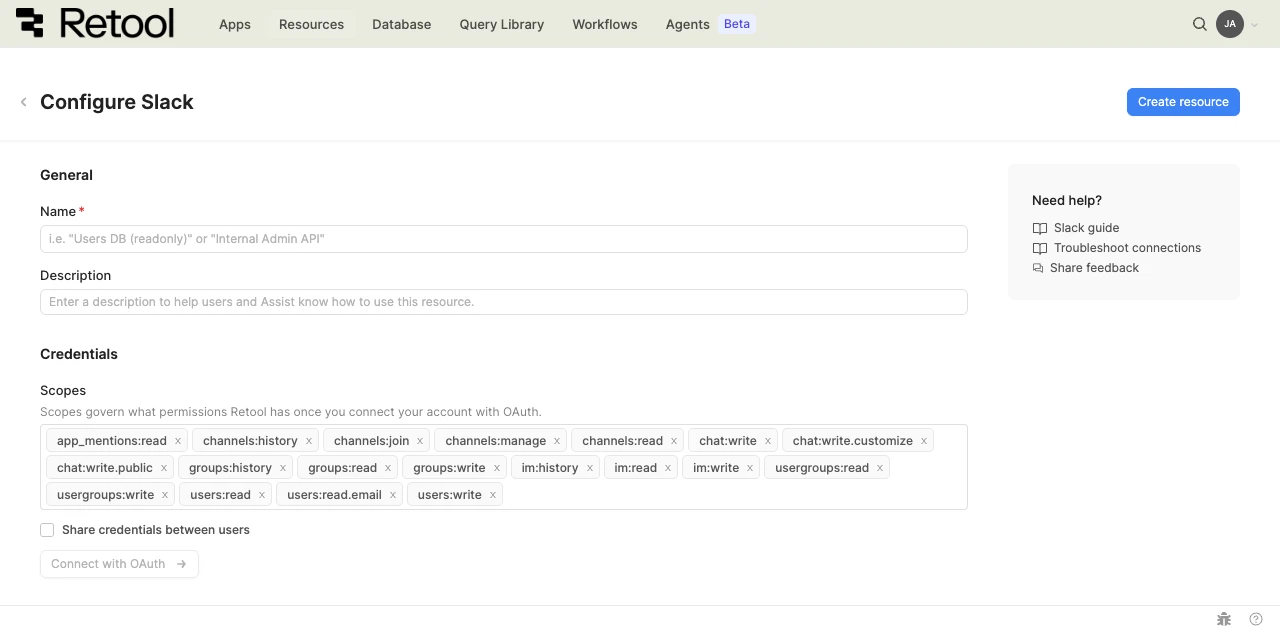This screenshot has height=633, width=1280.
Task: Remove the groups:history scope
Action: [x=283, y=468]
